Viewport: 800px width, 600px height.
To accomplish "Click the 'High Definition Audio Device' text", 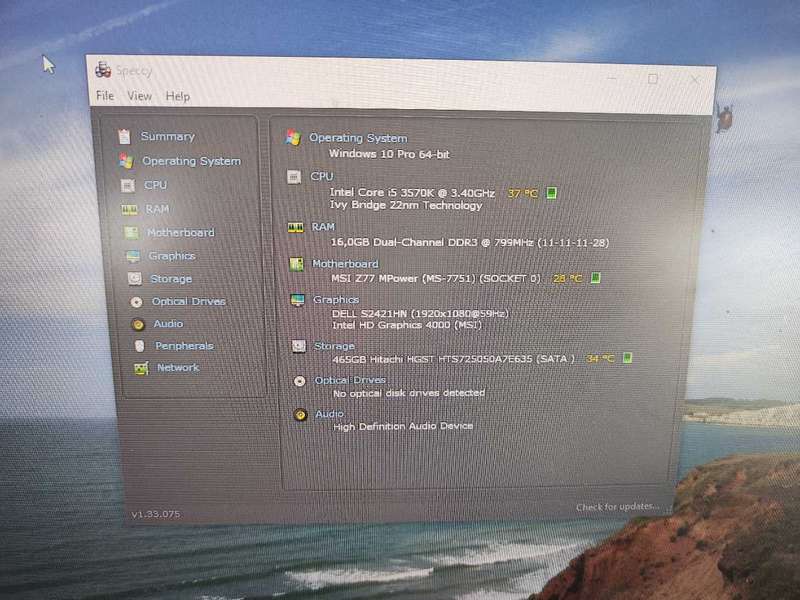I will 403,426.
